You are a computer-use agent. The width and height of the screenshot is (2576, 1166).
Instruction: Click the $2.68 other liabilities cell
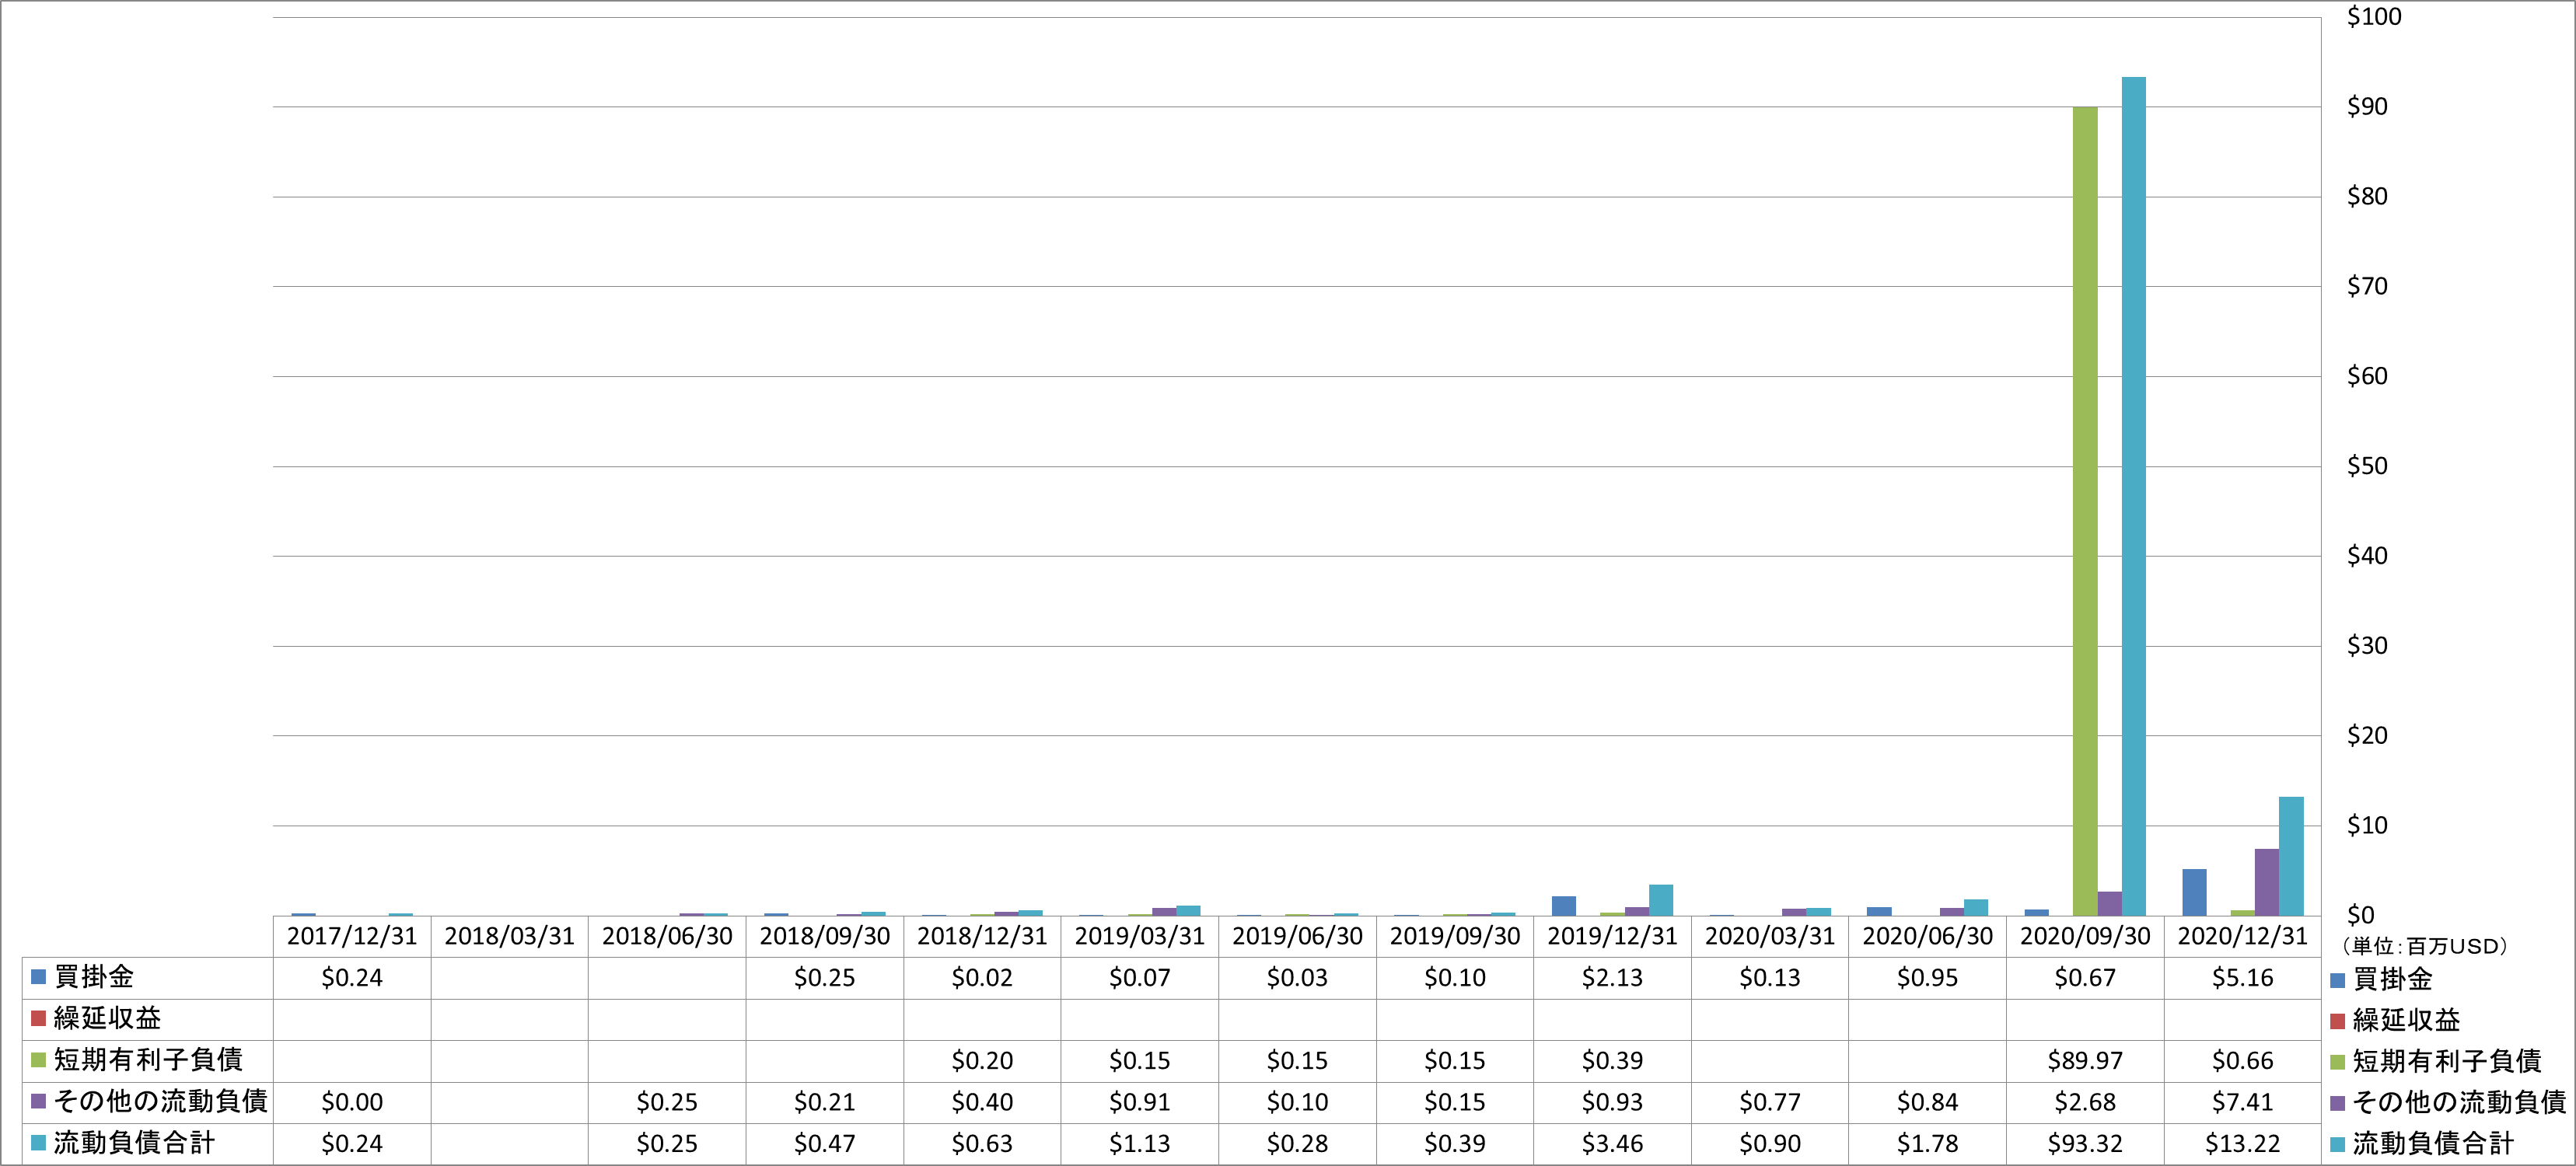click(x=2085, y=1101)
